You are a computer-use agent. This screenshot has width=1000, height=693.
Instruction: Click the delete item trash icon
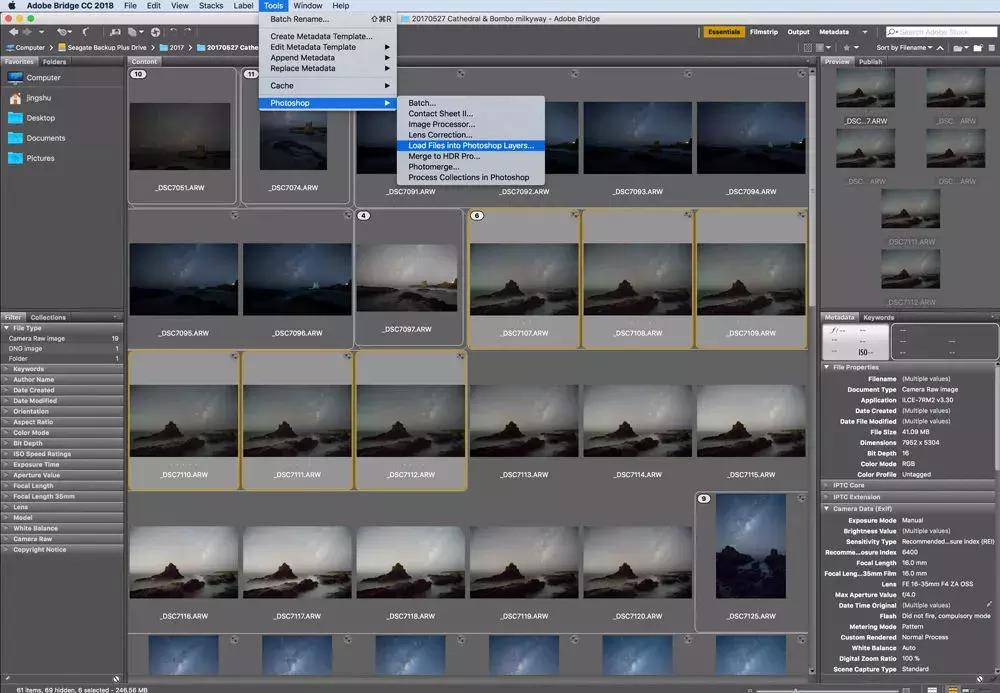(x=991, y=47)
